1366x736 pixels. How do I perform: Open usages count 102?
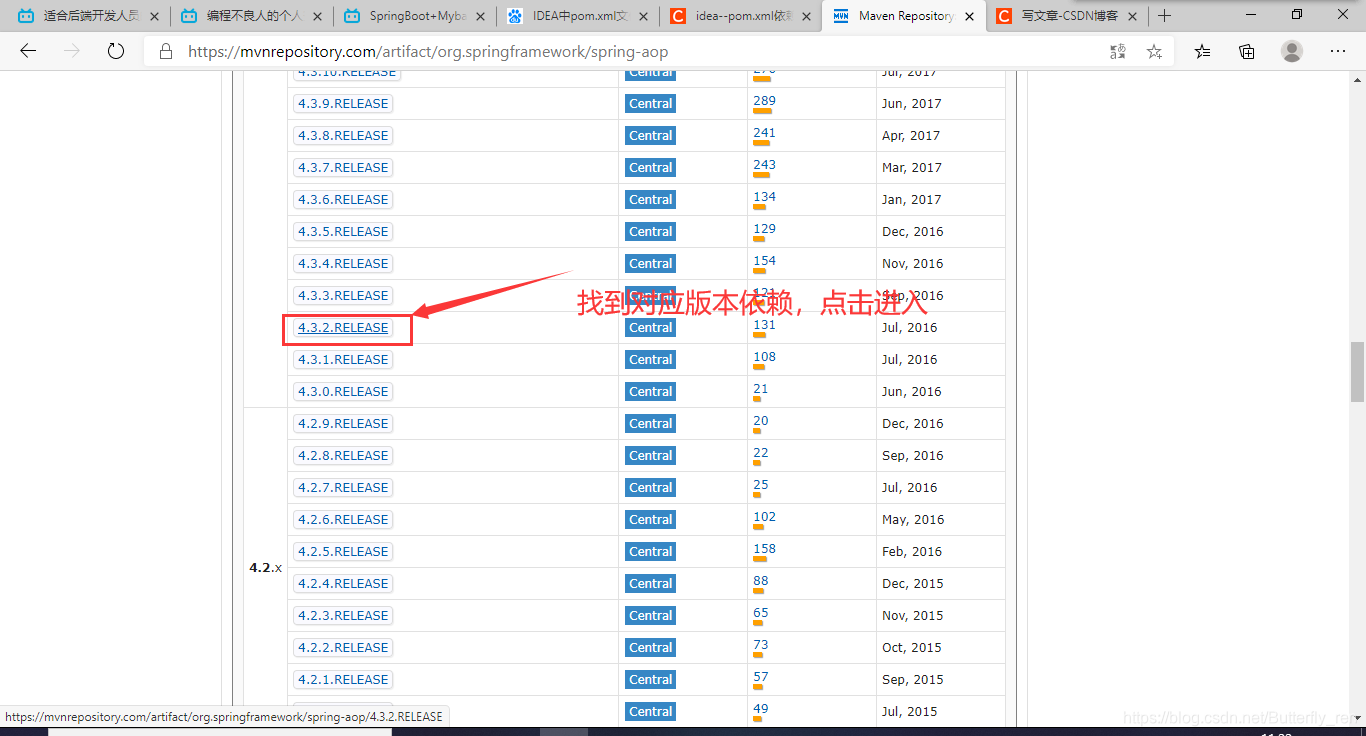(764, 517)
